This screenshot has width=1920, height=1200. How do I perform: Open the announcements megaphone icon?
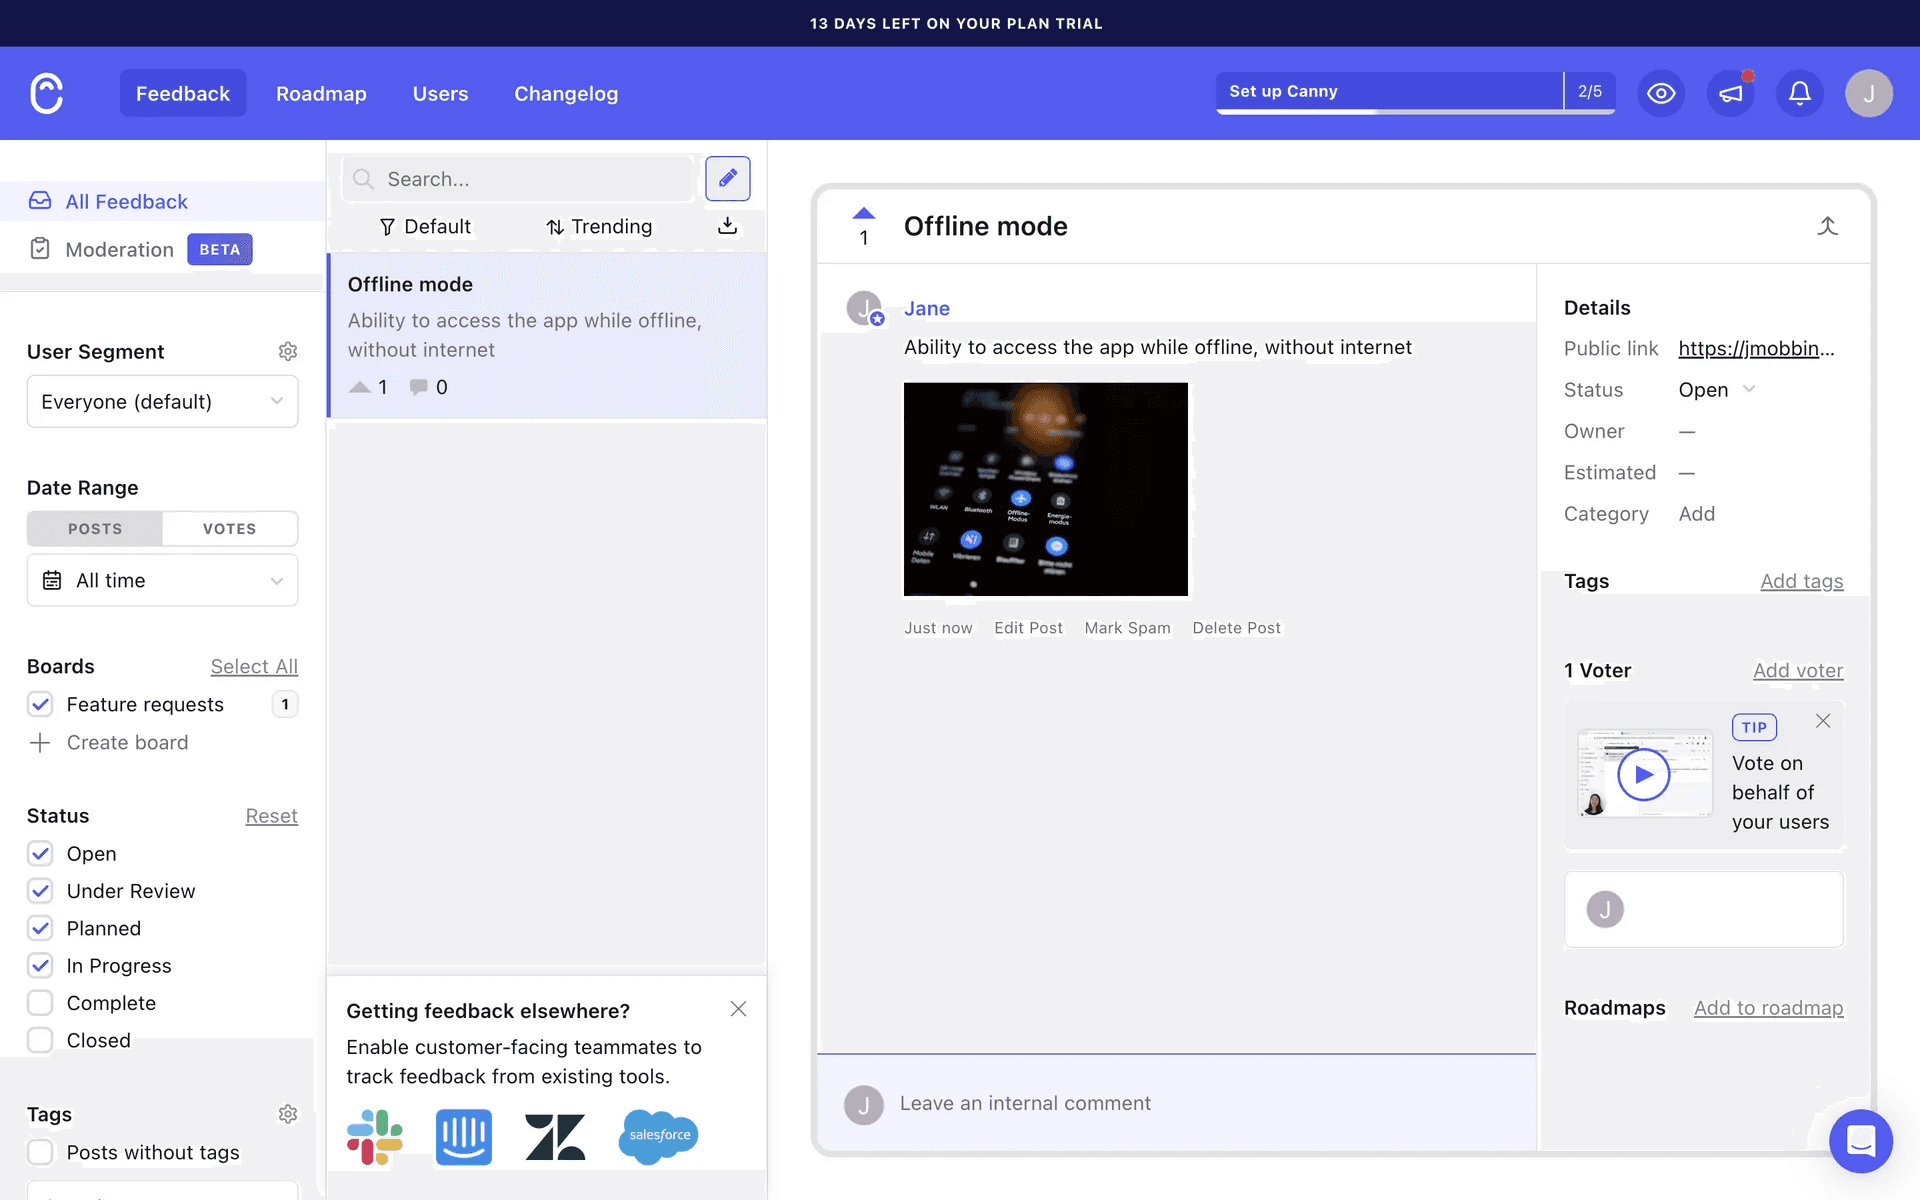coord(1730,93)
